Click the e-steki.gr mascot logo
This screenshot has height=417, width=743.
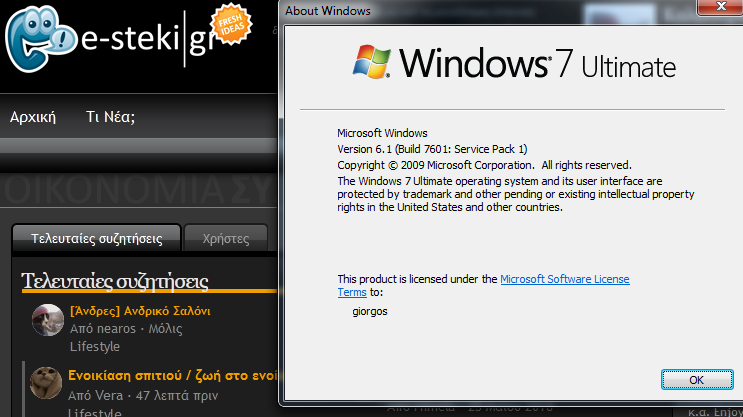[x=41, y=39]
